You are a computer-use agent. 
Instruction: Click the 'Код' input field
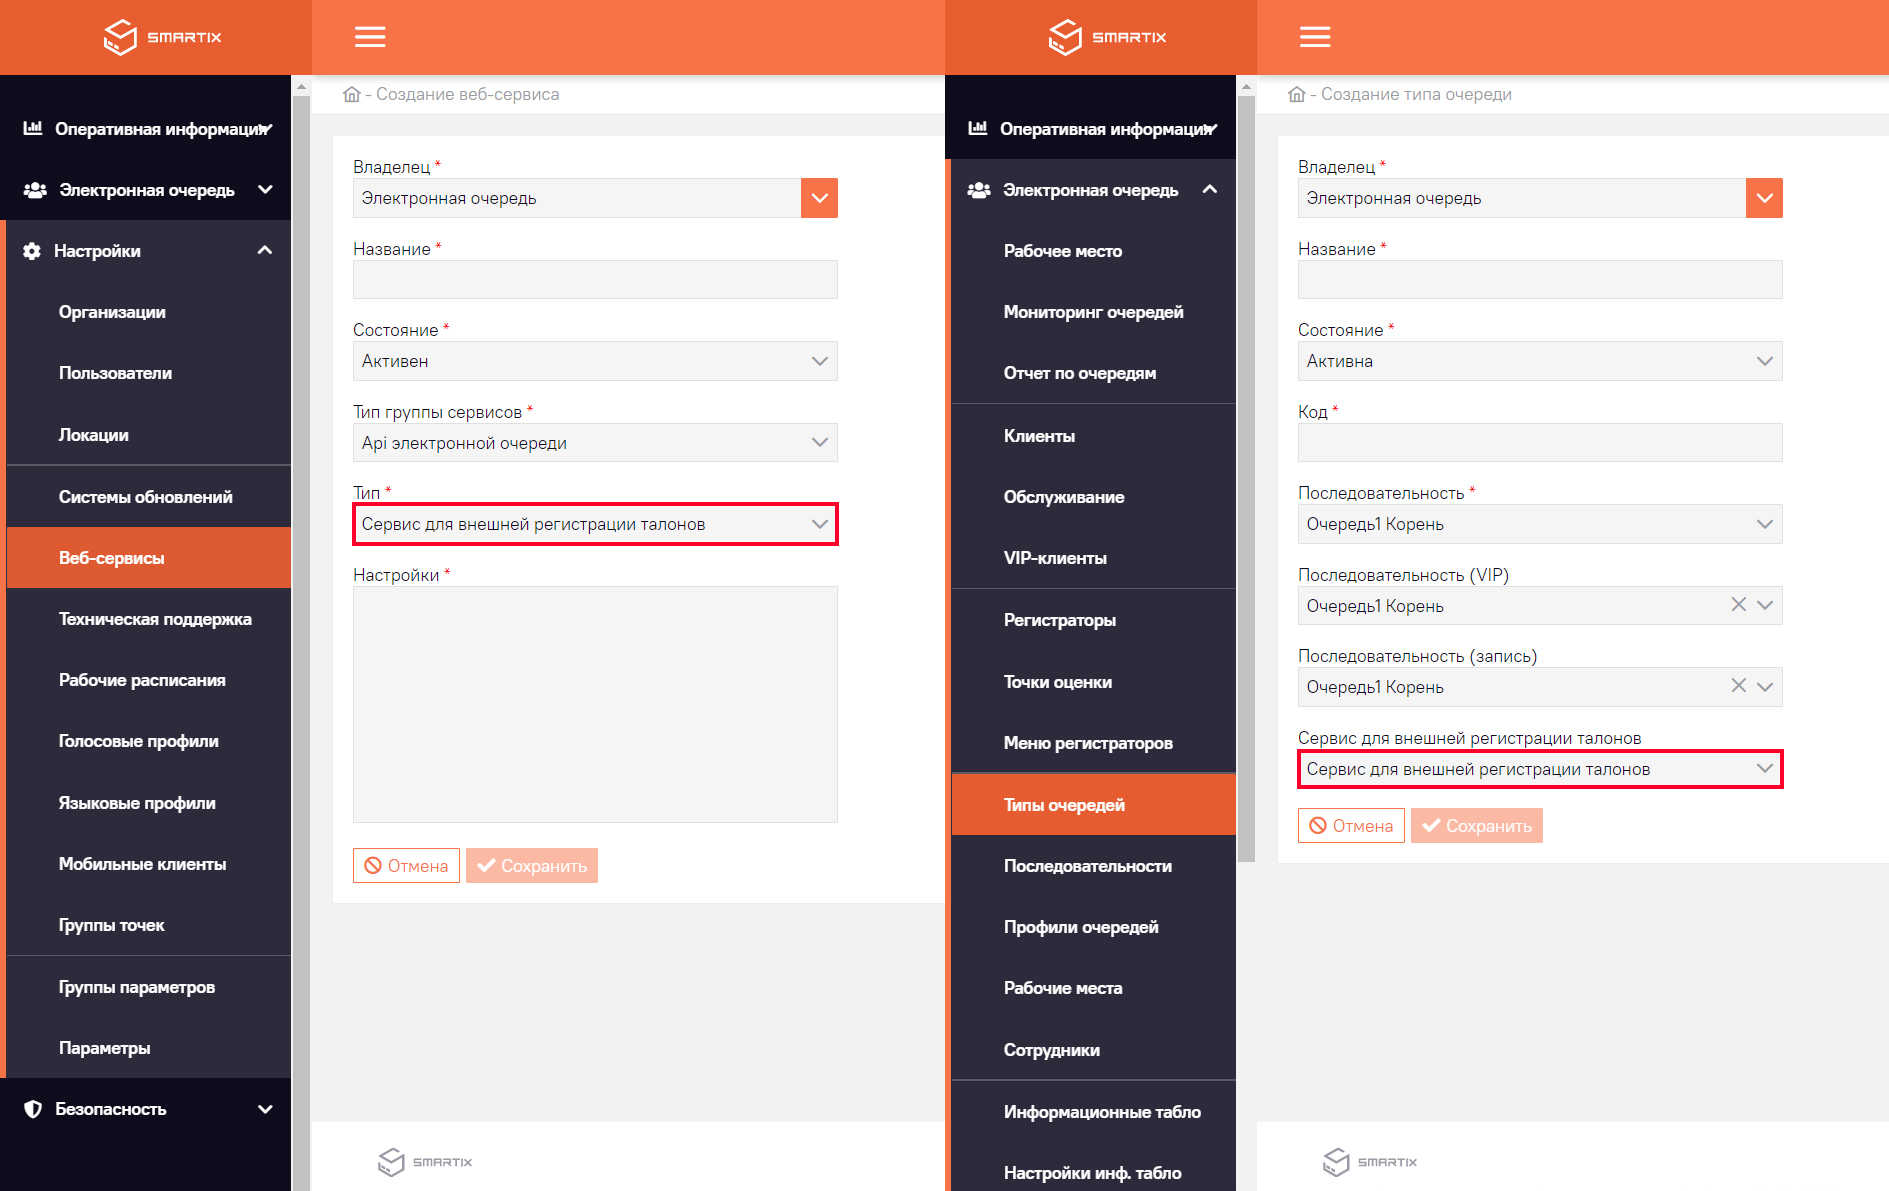[x=1540, y=443]
